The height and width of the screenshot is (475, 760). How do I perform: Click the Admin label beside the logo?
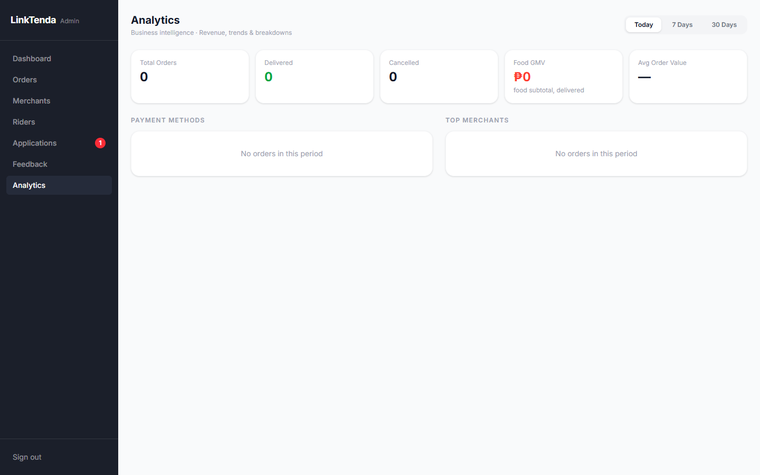point(70,21)
